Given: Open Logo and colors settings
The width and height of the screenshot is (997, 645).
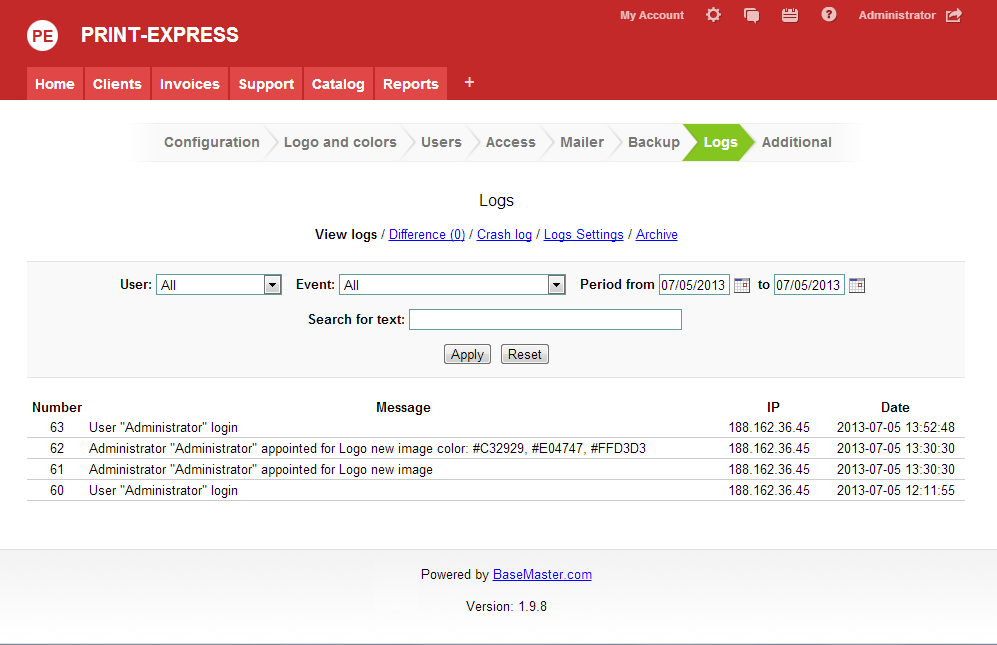Looking at the screenshot, I should click(x=340, y=142).
